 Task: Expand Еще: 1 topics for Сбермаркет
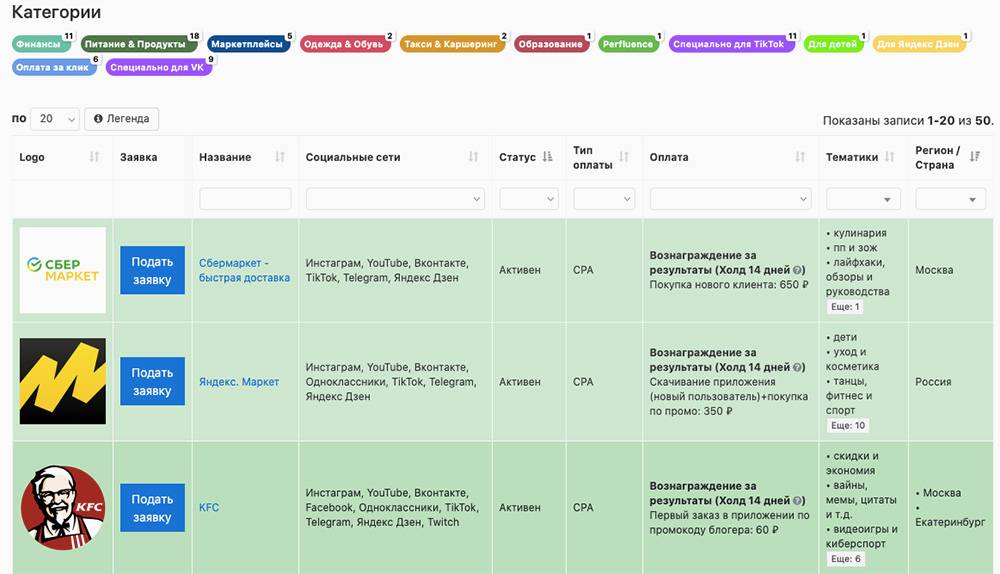pos(845,307)
